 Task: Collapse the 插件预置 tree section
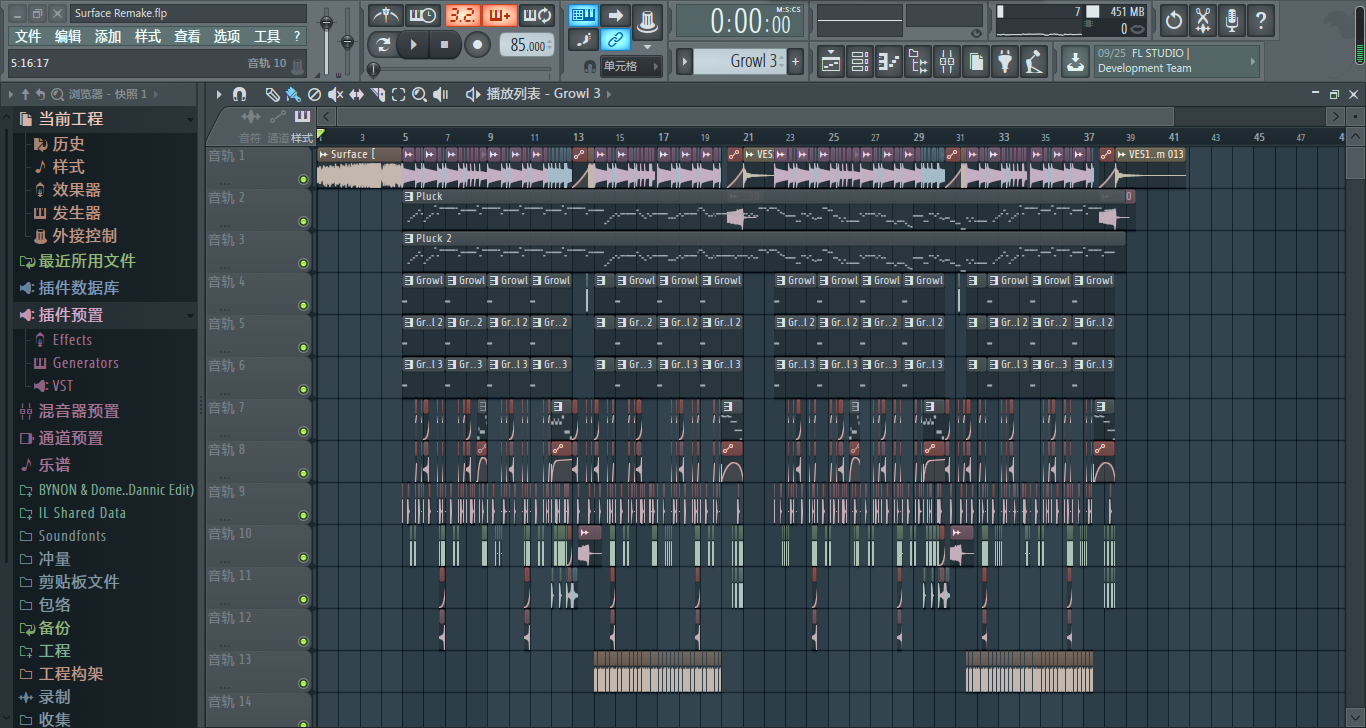(x=190, y=315)
